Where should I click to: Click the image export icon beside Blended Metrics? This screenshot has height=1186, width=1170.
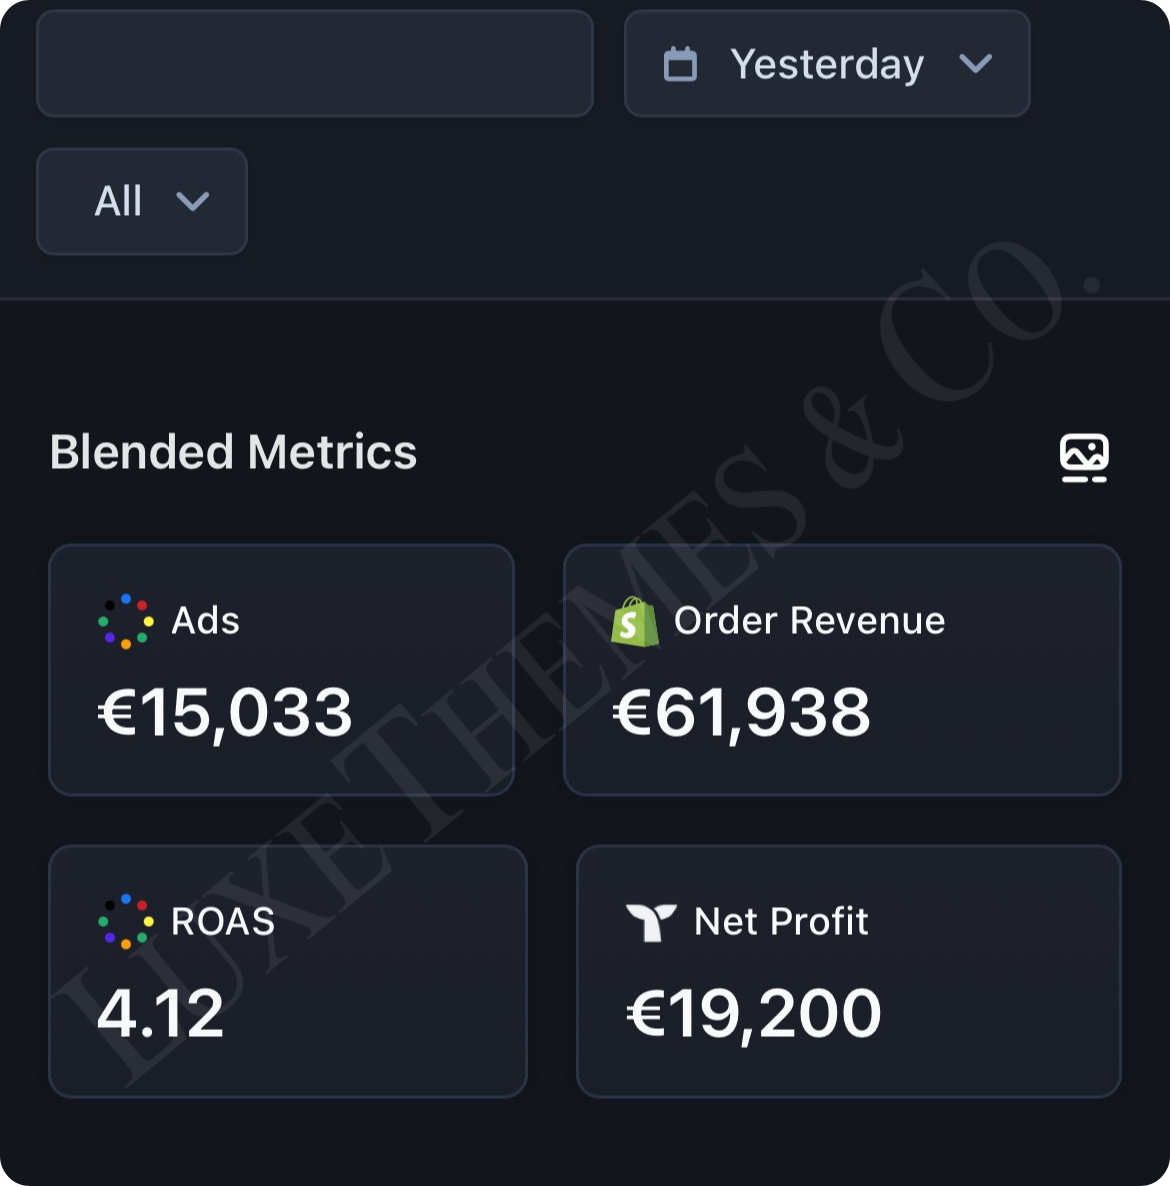[x=1084, y=457]
